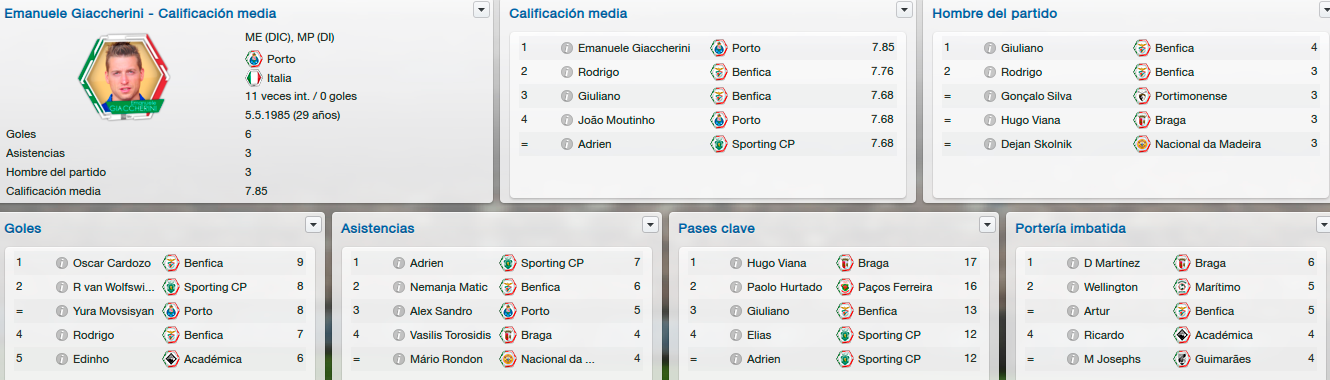Click Sporting CP badge next to Adrien in Asistencias
The height and width of the screenshot is (380, 1330).
507,263
